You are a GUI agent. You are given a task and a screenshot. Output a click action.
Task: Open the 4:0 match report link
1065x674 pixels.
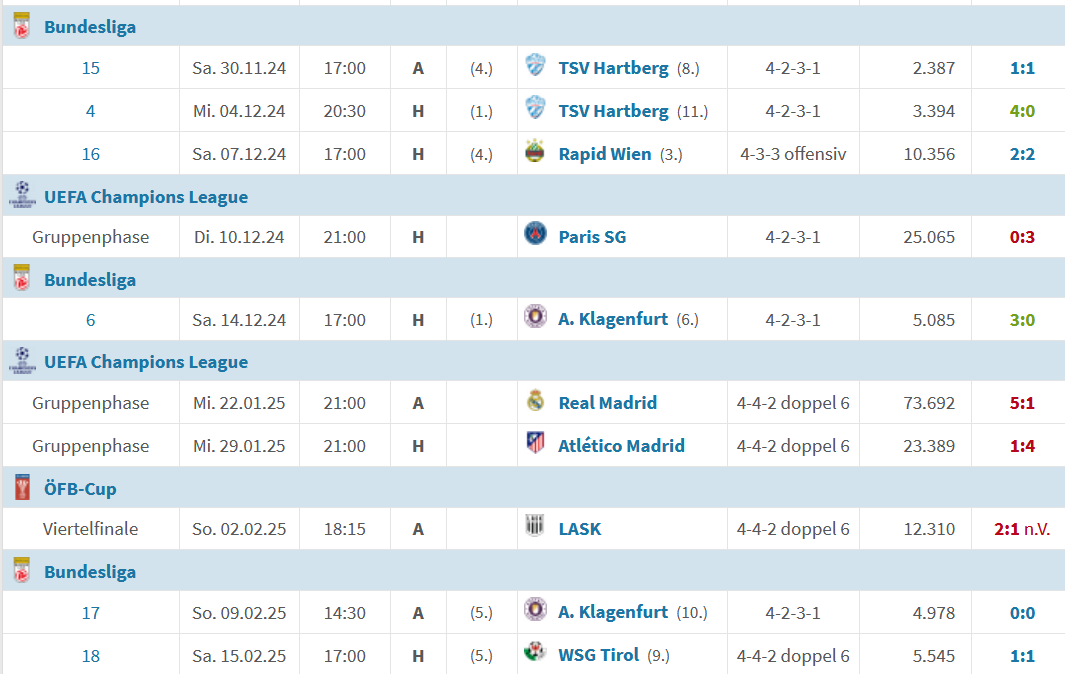pyautogui.click(x=1022, y=111)
